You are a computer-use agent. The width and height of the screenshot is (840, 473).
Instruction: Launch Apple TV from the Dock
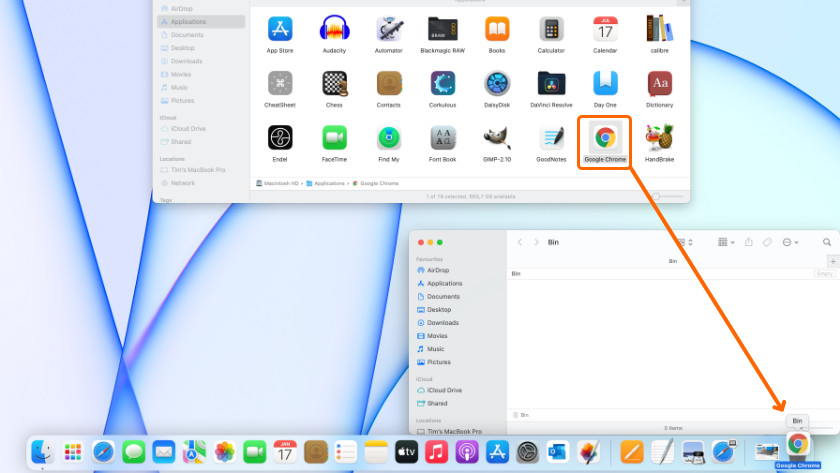click(407, 452)
